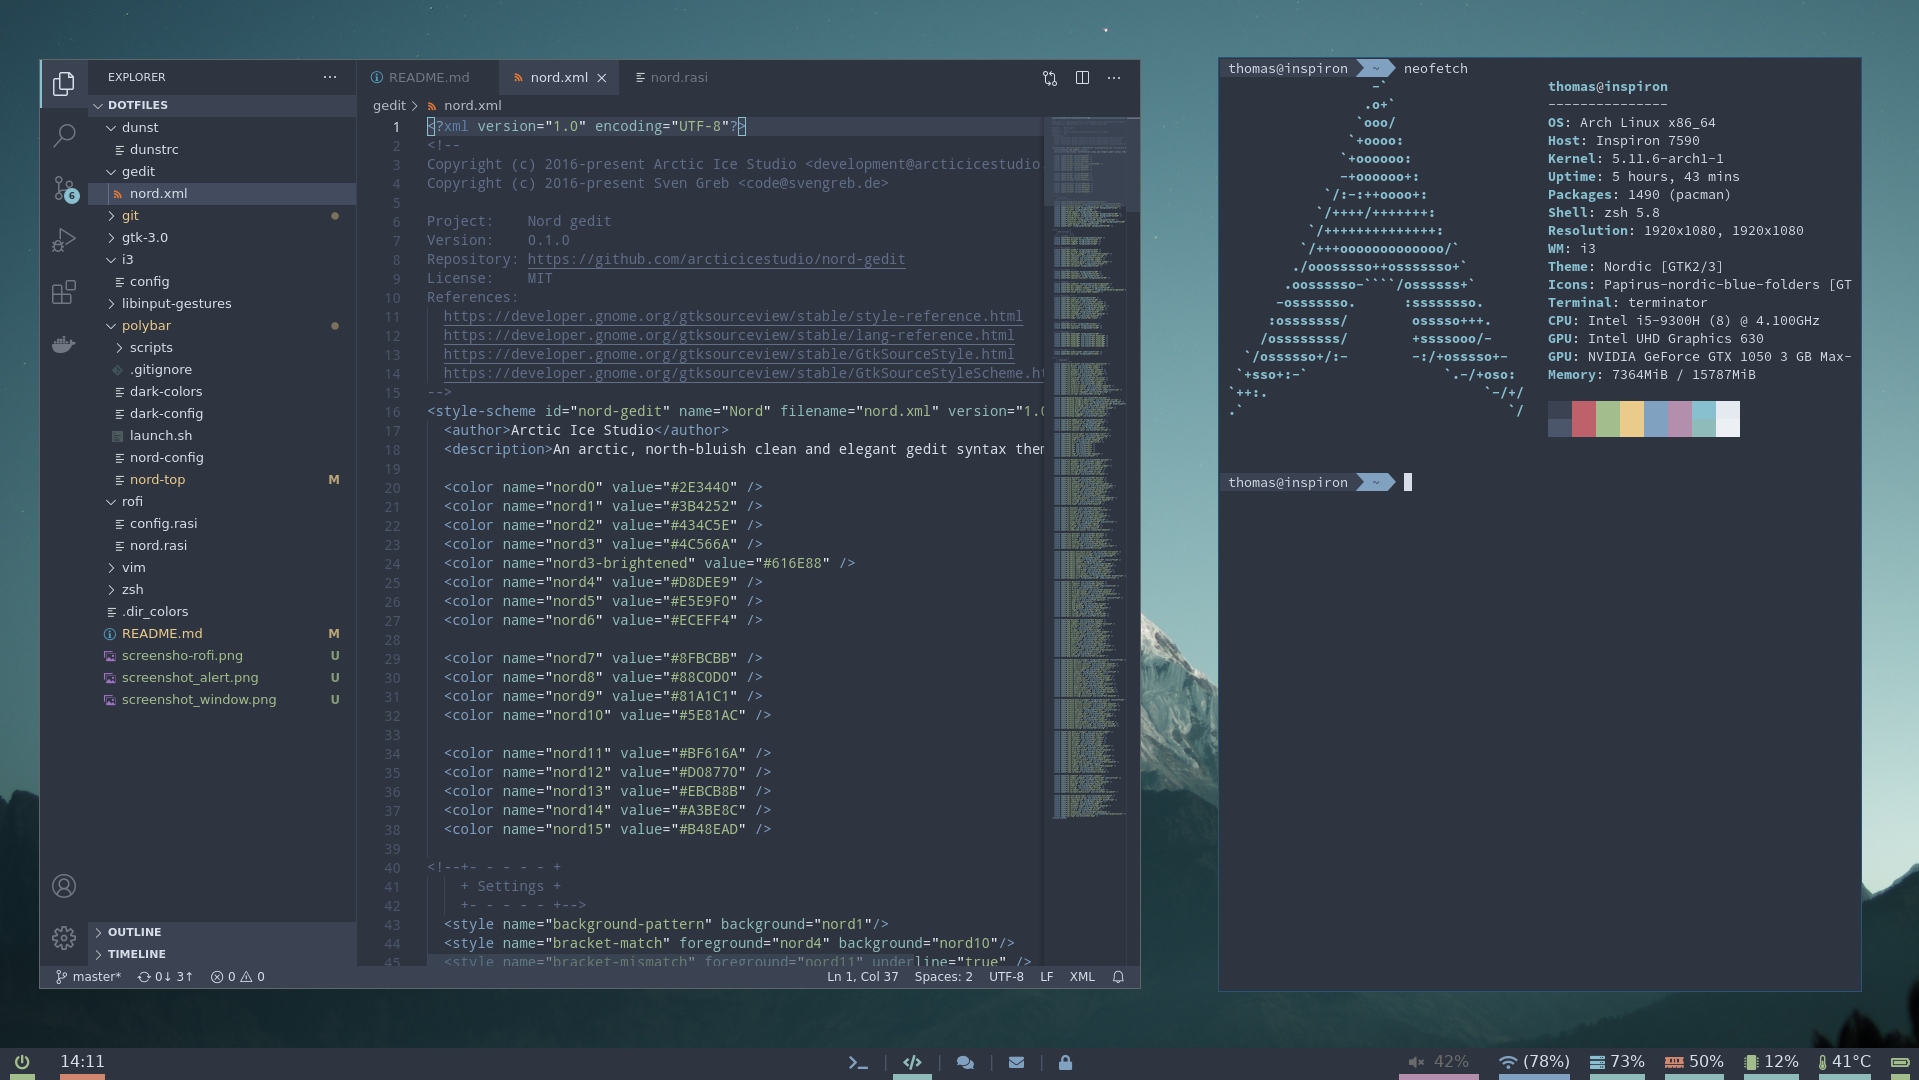Expand the vim folder
Image resolution: width=1919 pixels, height=1080 pixels.
coord(222,567)
